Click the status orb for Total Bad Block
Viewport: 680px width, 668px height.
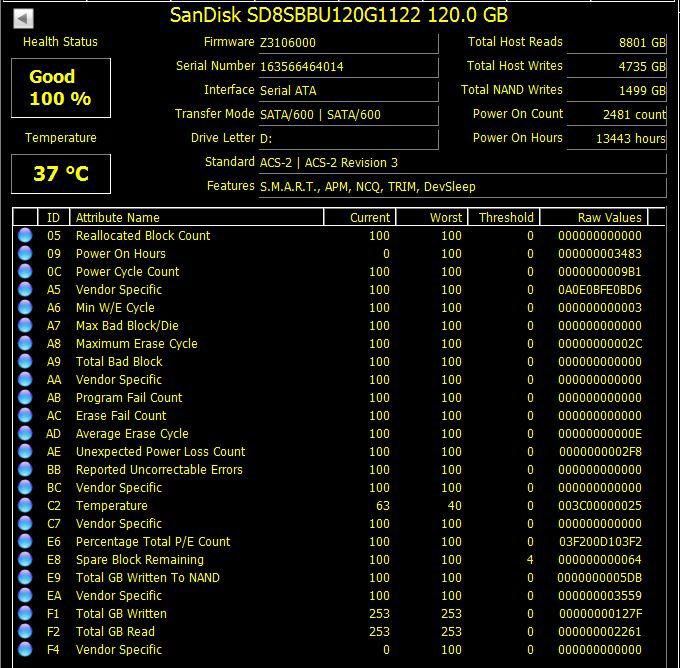coord(25,361)
